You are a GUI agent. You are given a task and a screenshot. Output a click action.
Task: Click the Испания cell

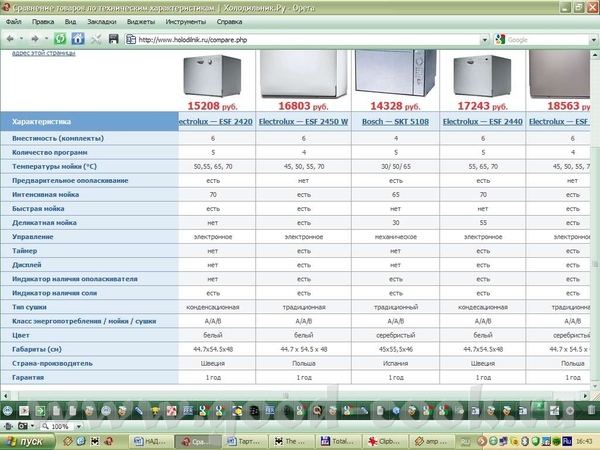pos(395,363)
